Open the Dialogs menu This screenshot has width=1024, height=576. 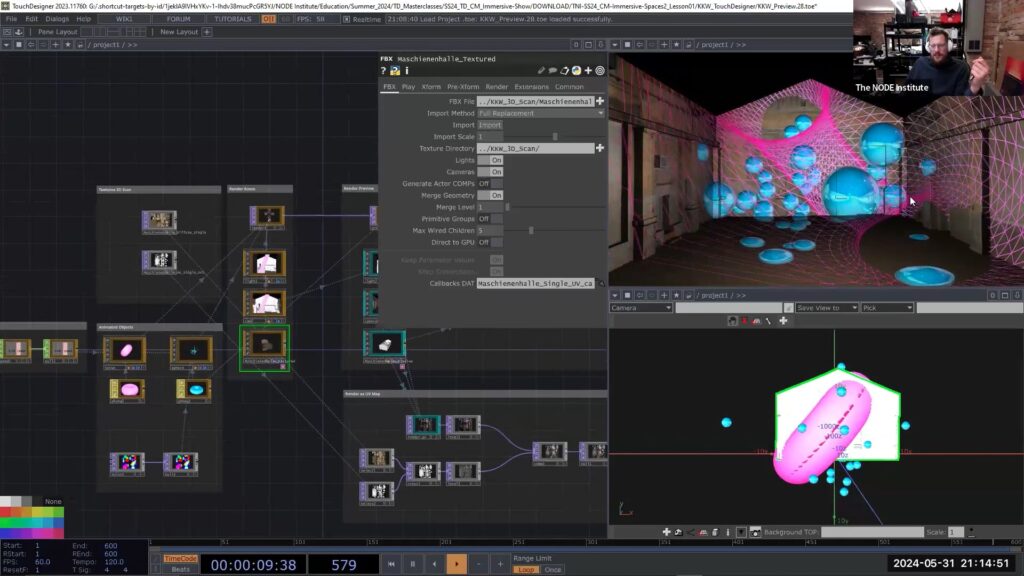(x=57, y=18)
